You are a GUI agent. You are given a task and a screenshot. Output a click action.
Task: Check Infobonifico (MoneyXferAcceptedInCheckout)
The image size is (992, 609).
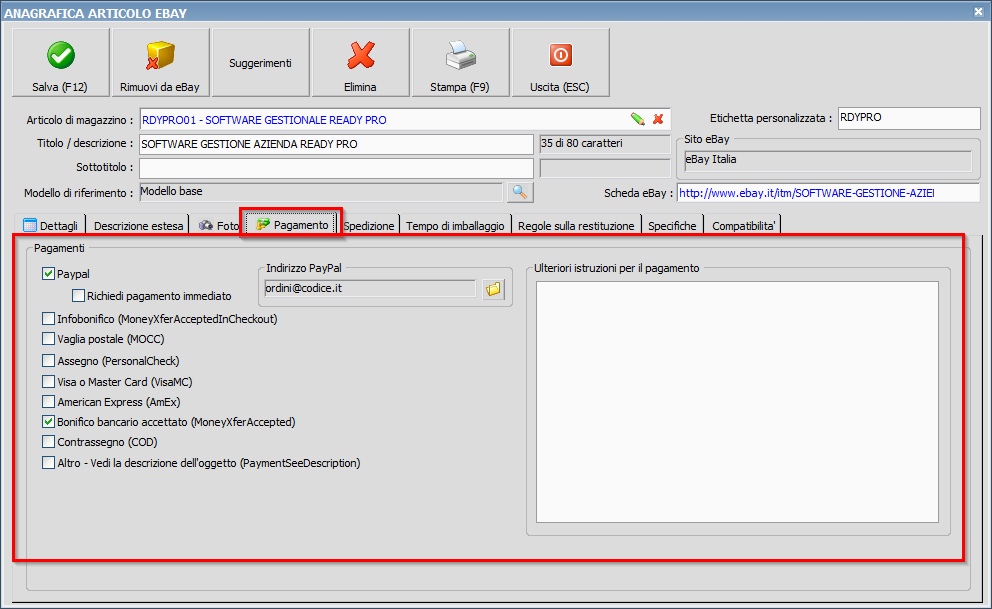[x=48, y=319]
